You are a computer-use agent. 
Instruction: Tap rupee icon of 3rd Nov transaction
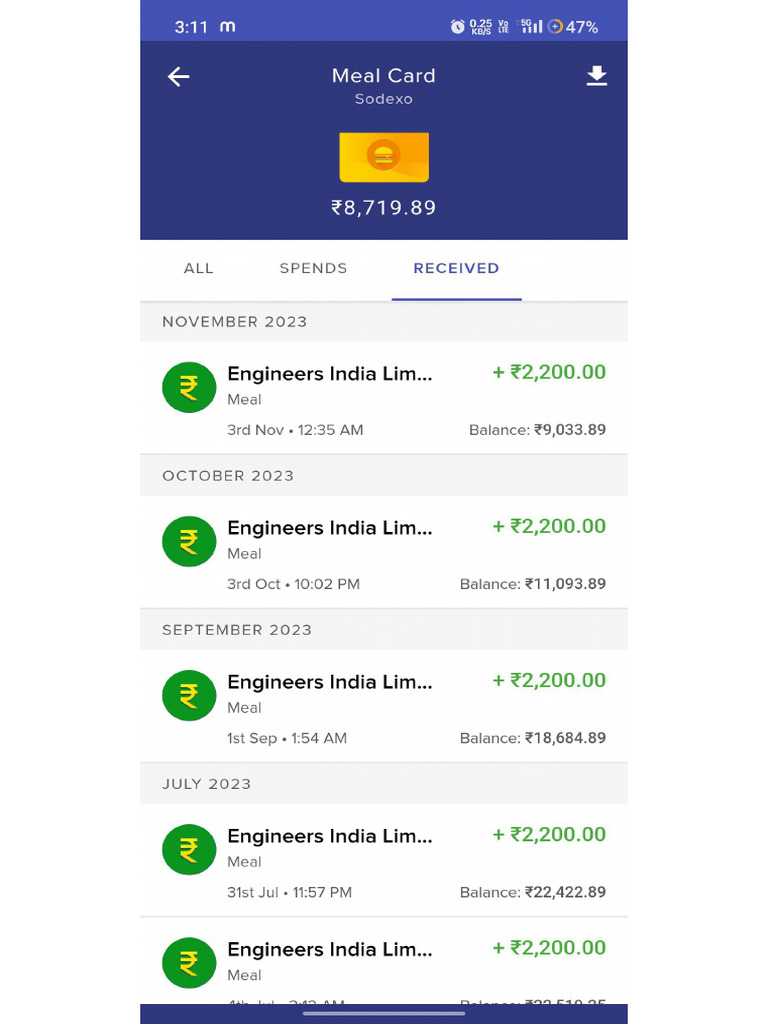point(189,387)
